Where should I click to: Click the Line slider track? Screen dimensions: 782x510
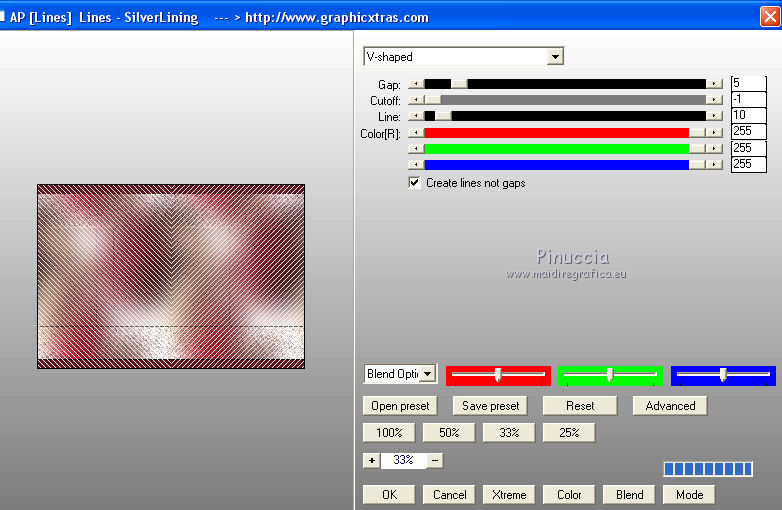pyautogui.click(x=565, y=116)
